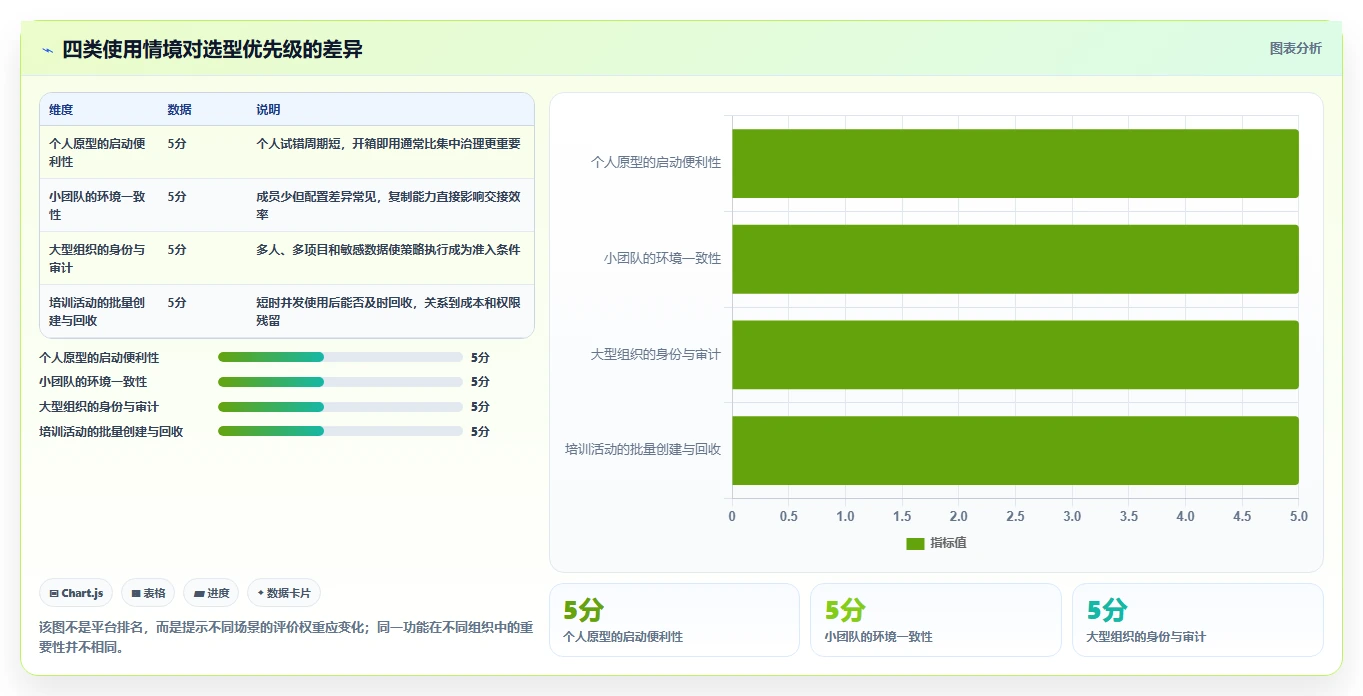This screenshot has width=1363, height=696.
Task: Click the 培训活动的批量创建与回收 y-axis label
Action: 643,450
